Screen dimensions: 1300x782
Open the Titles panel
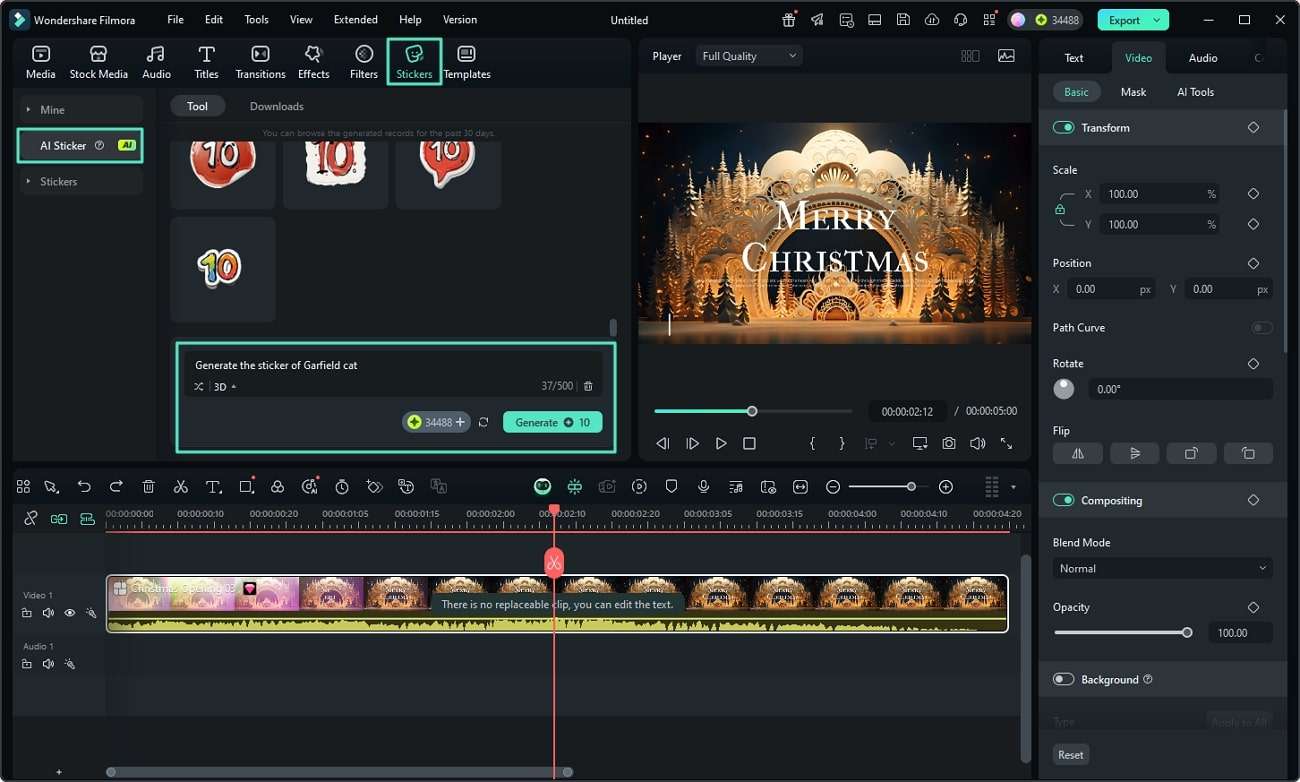(x=207, y=62)
